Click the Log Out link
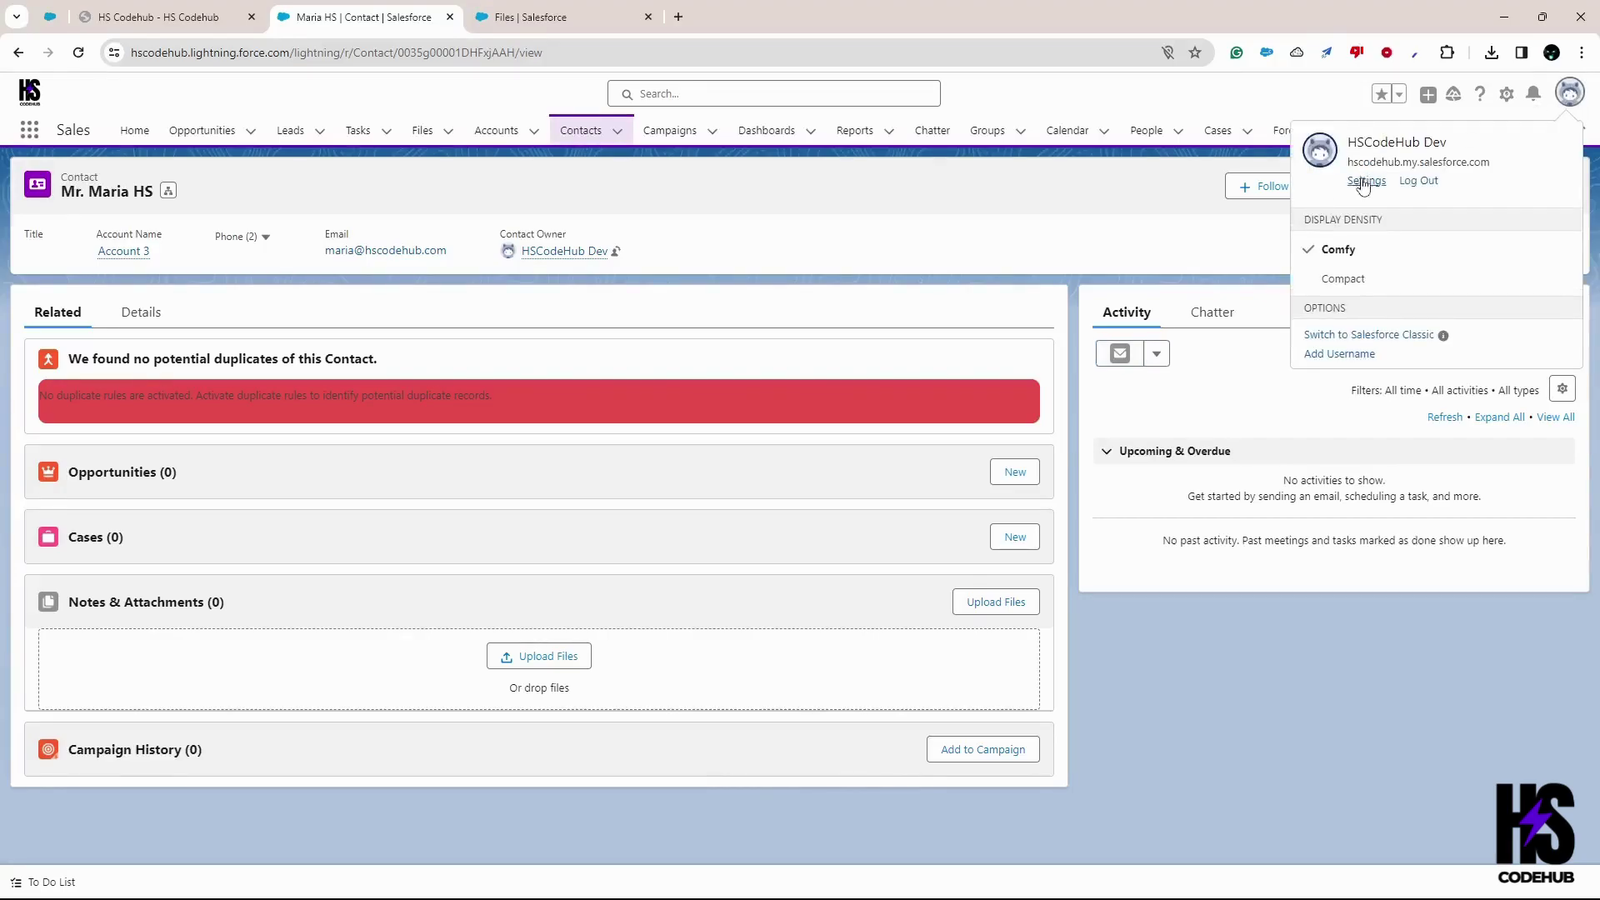The width and height of the screenshot is (1600, 900). tap(1418, 181)
